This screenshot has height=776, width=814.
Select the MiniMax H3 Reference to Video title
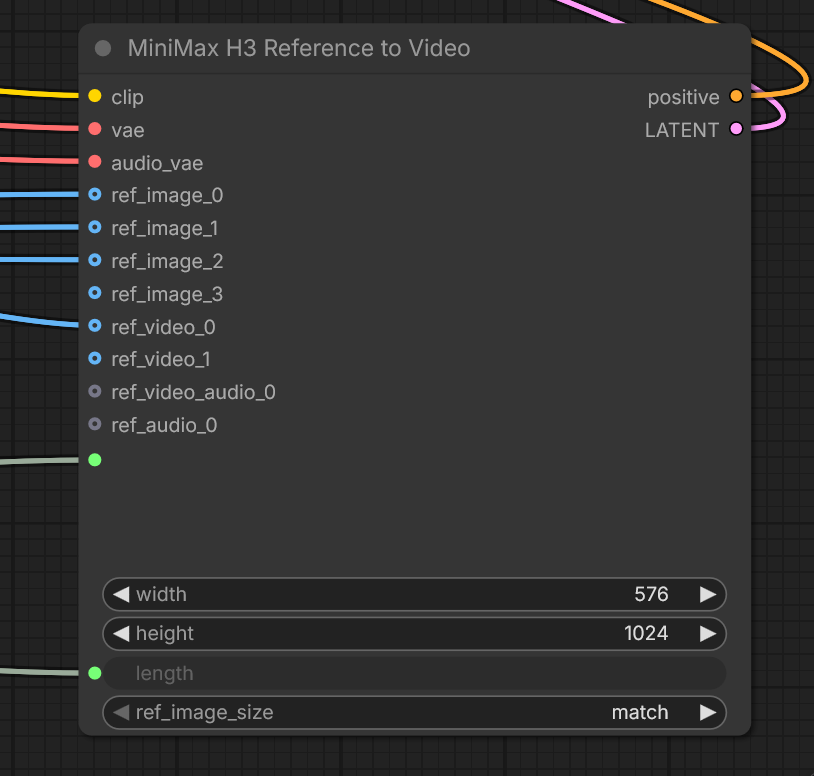299,48
